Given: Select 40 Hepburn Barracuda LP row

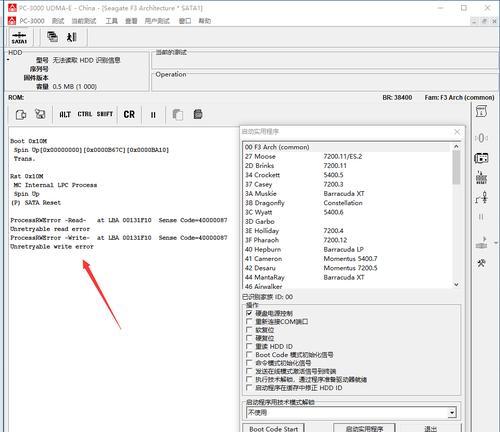Looking at the screenshot, I should [347, 249].
